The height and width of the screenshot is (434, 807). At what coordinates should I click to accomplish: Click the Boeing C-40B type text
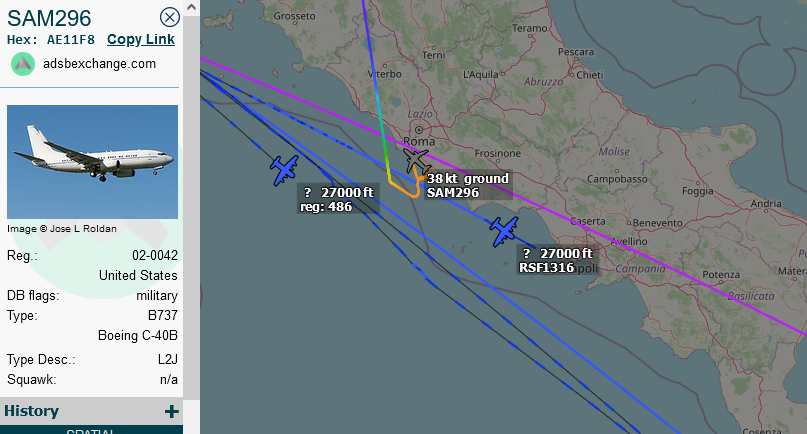pos(138,336)
